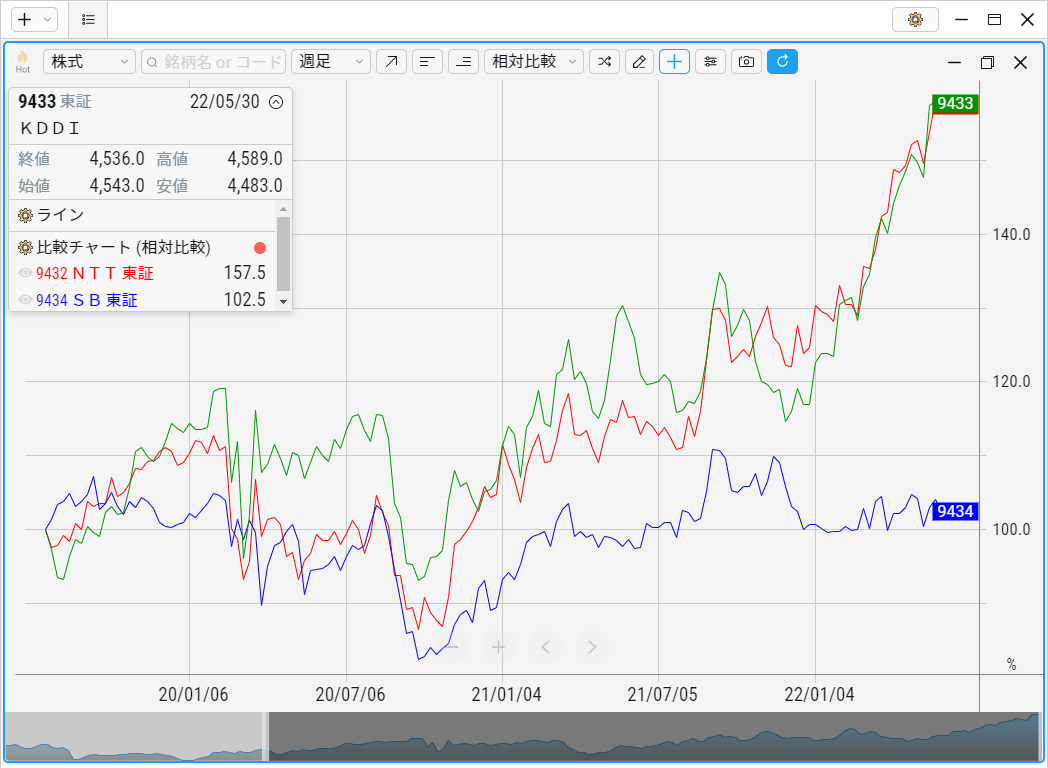Viewport: 1048px width, 768px height.
Task: Open the 週足 timeframe dropdown
Action: (331, 61)
